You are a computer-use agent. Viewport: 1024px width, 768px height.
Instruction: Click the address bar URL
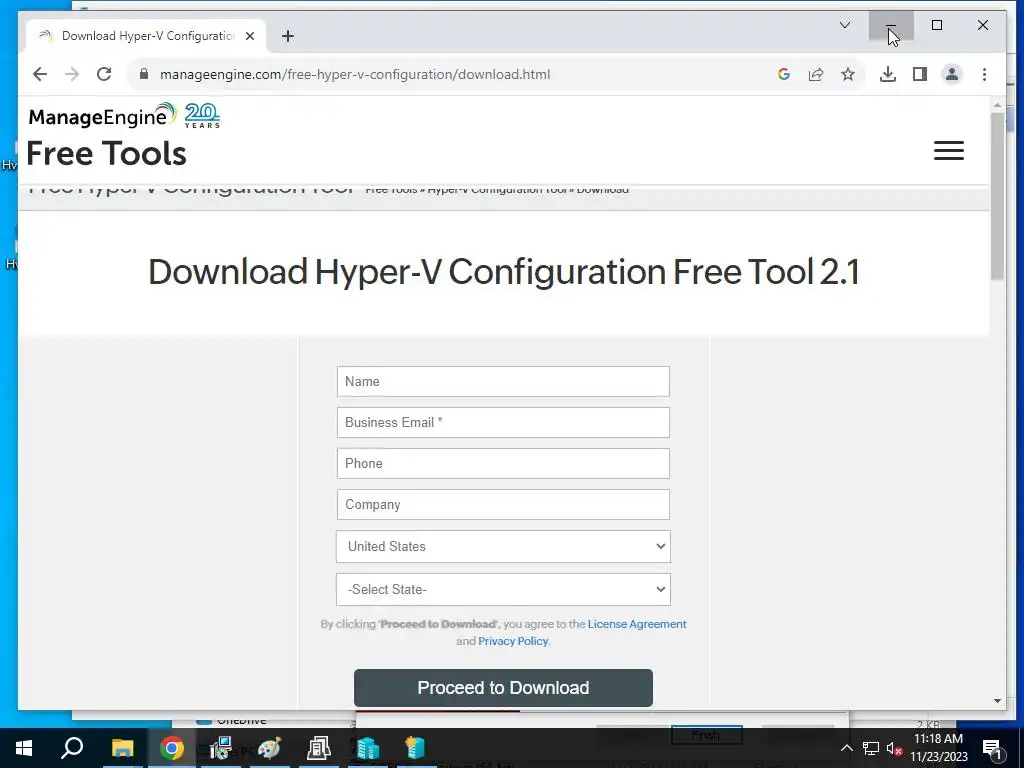(355, 74)
